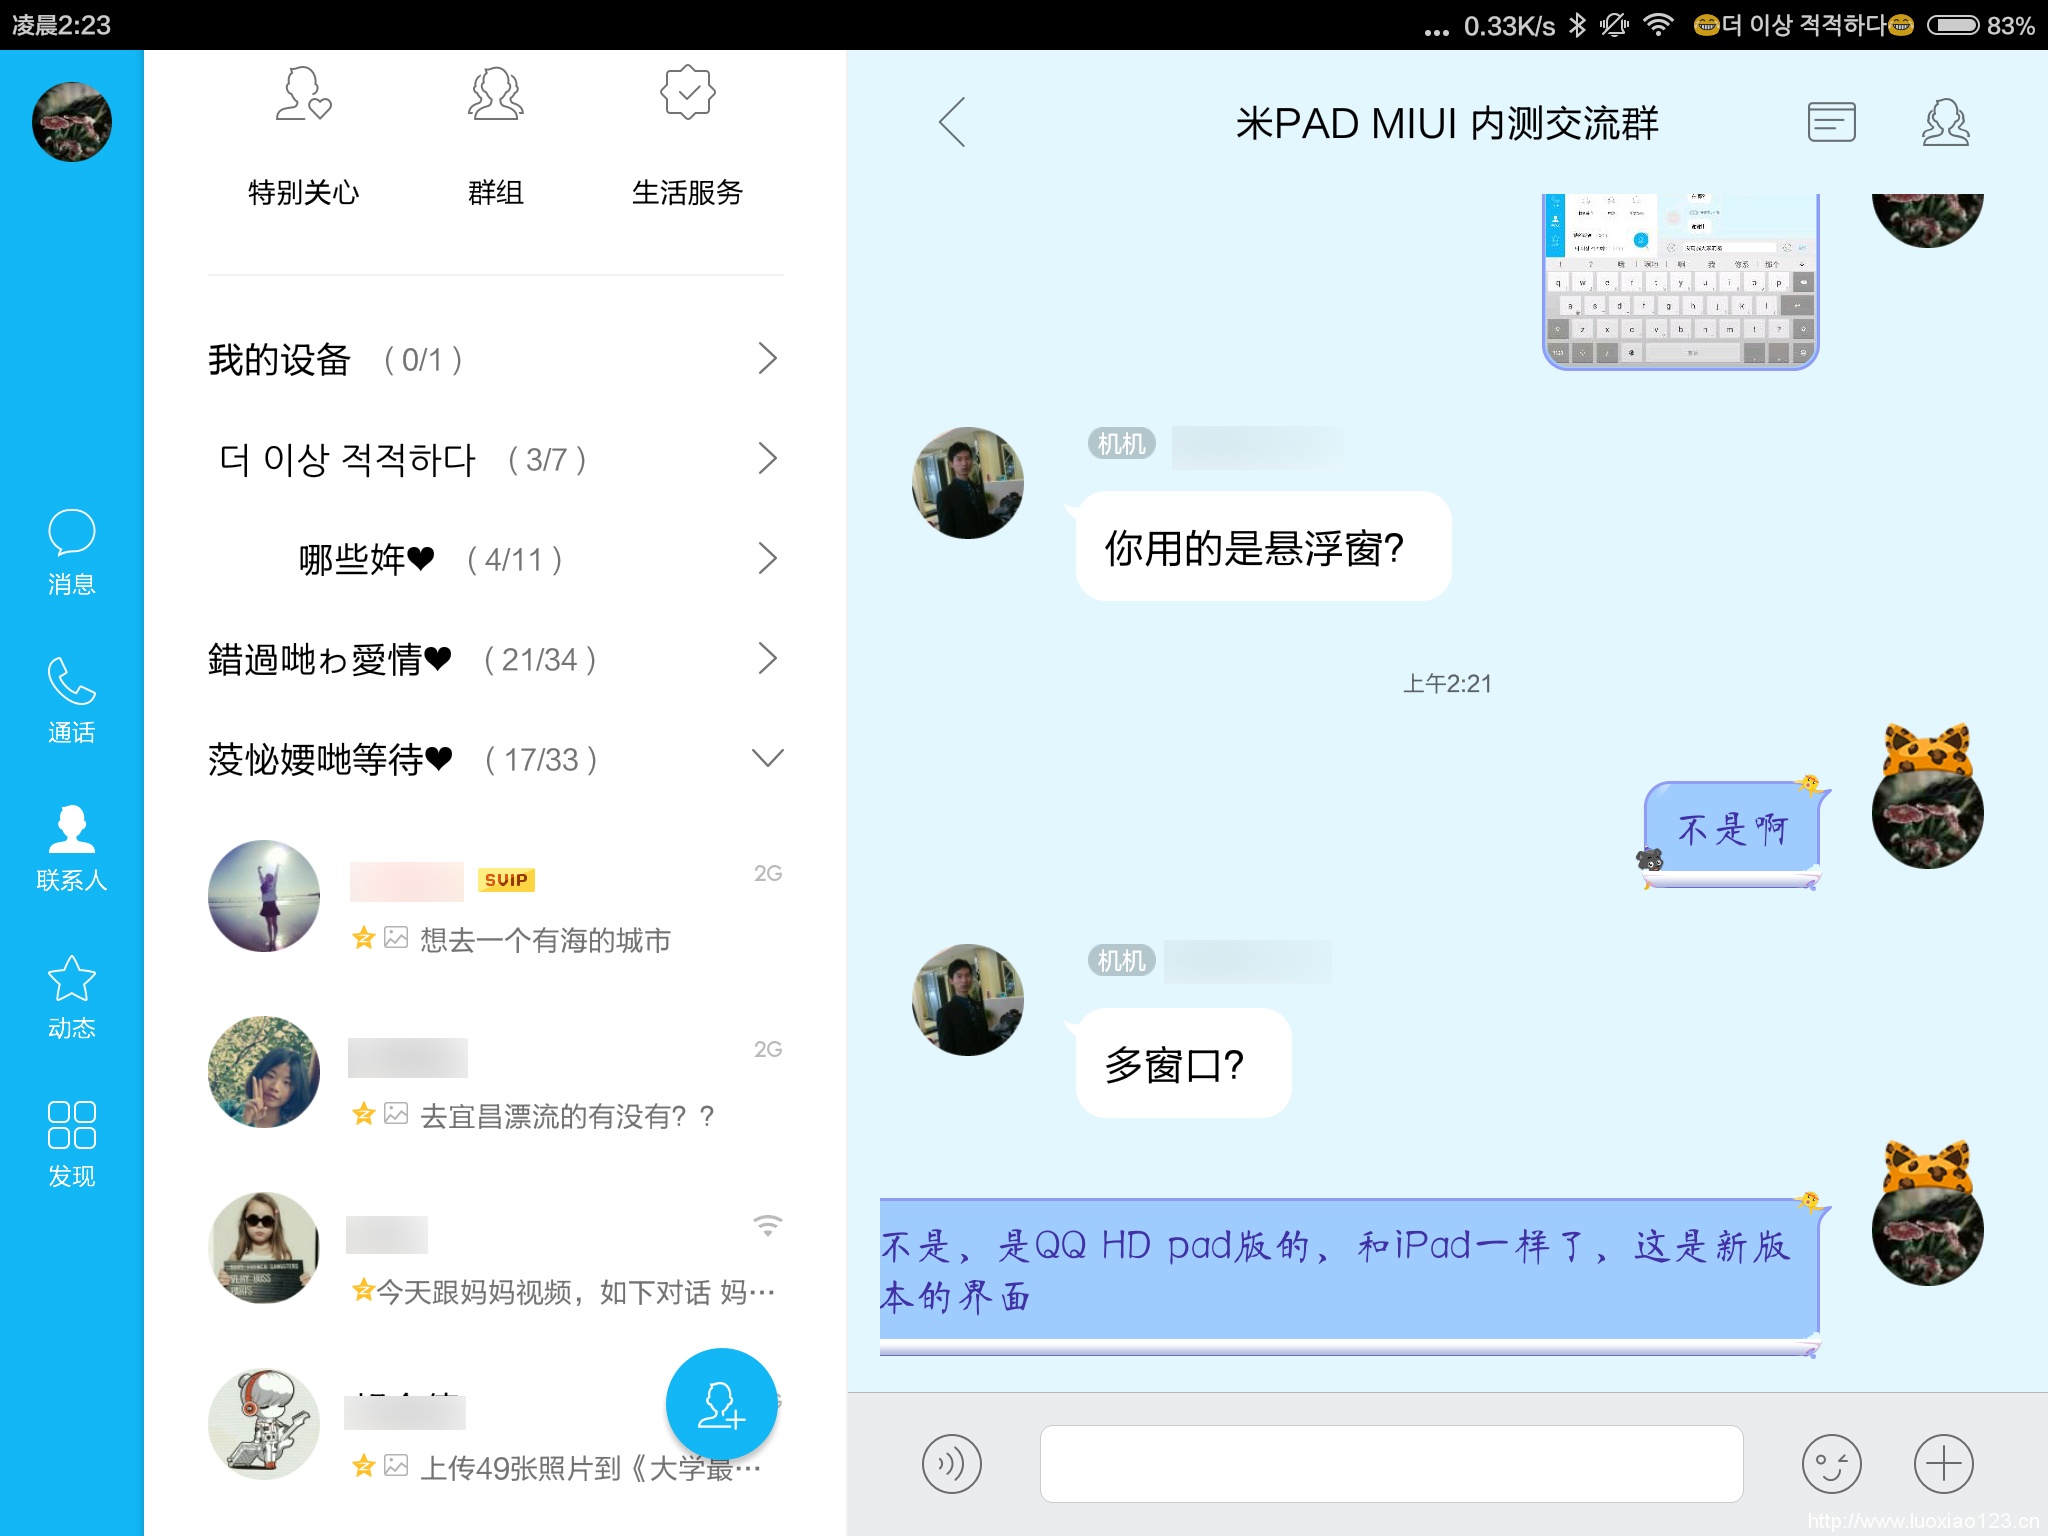This screenshot has width=2048, height=1536.
Task: Tap the message bubble 你用的是悬浮窗?
Action: pos(1263,546)
